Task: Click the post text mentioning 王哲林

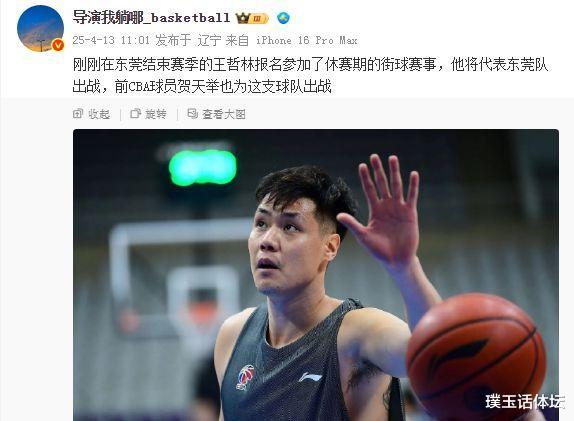Action: click(x=310, y=76)
